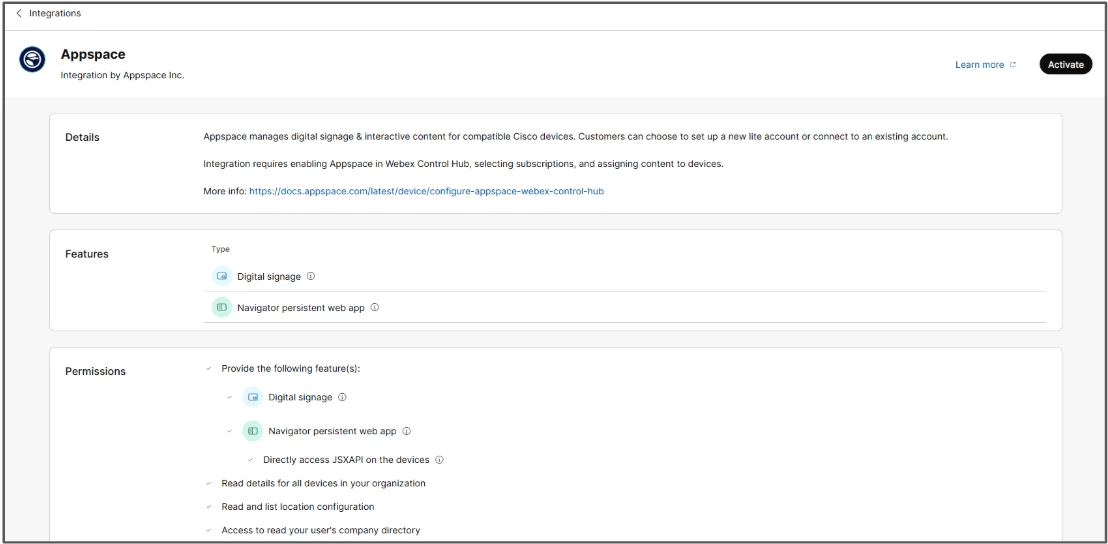Image resolution: width=1108 pixels, height=544 pixels.
Task: Show info for Navigator web app under Permissions
Action: coord(406,431)
